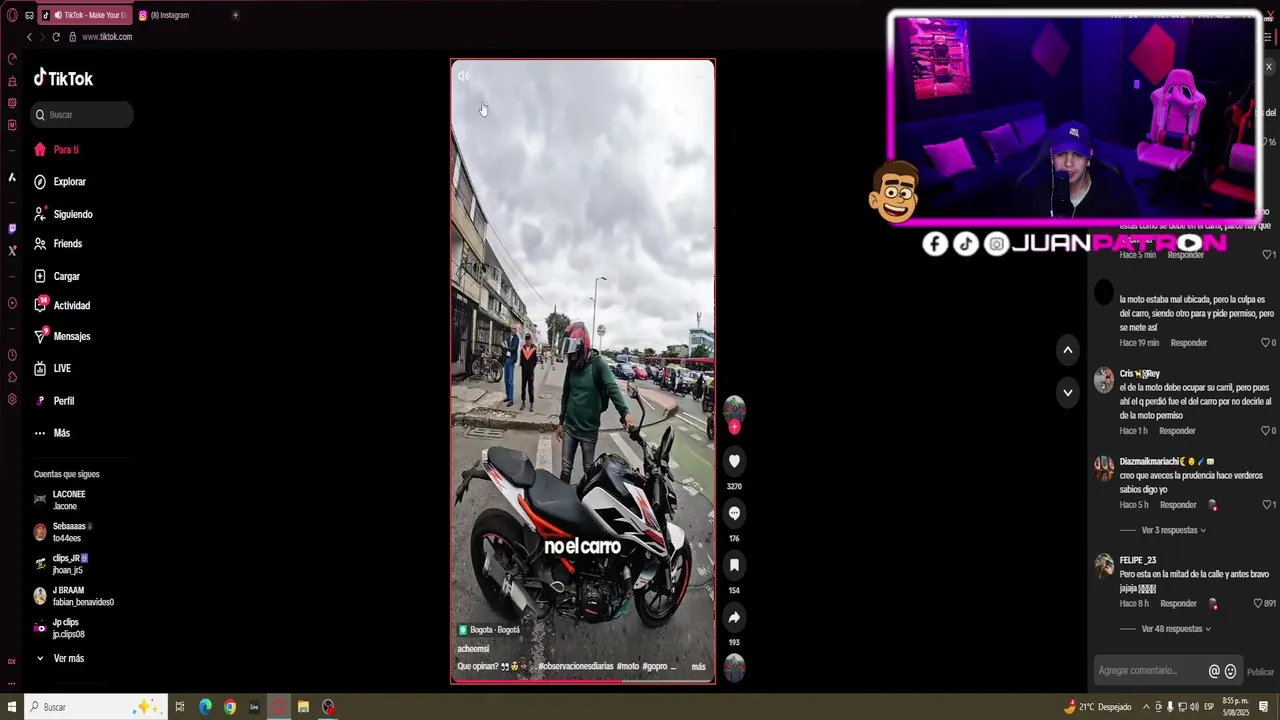
Task: Open Opera menu logo
Action: pyautogui.click(x=12, y=15)
